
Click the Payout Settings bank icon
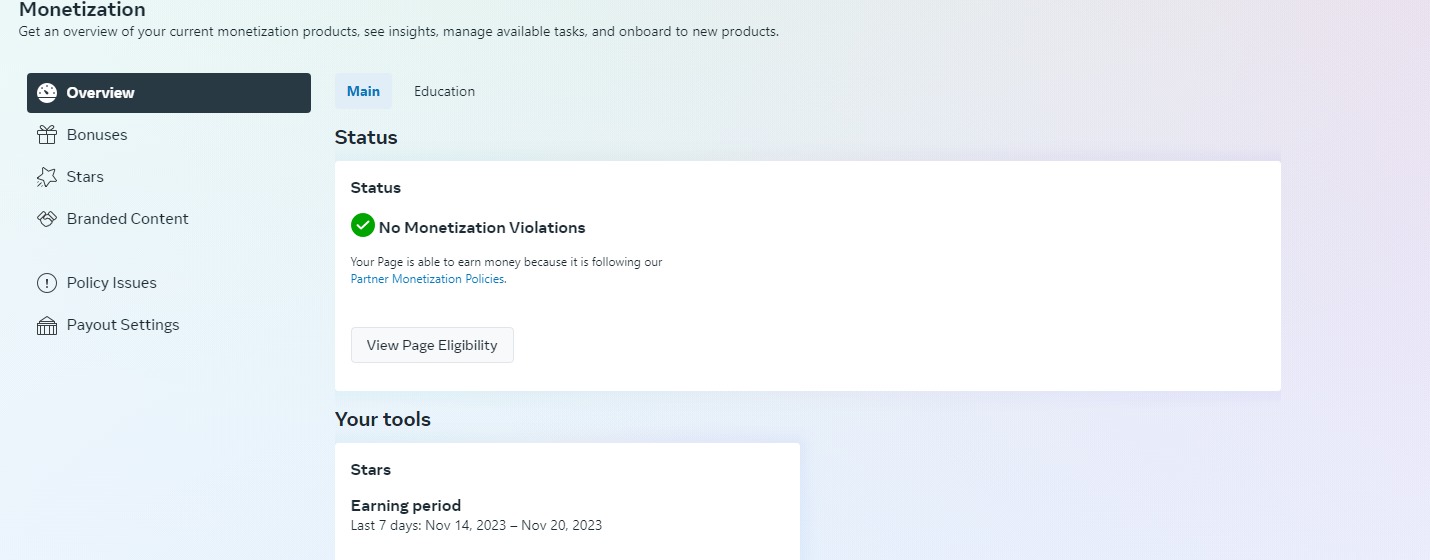47,325
